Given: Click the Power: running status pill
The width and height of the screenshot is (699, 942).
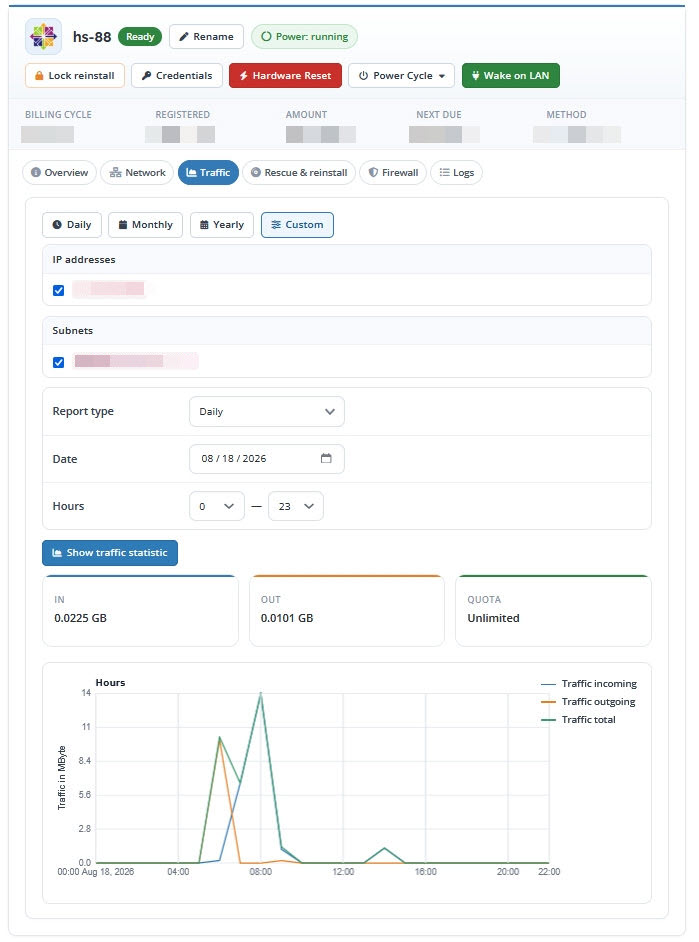Looking at the screenshot, I should (x=304, y=37).
